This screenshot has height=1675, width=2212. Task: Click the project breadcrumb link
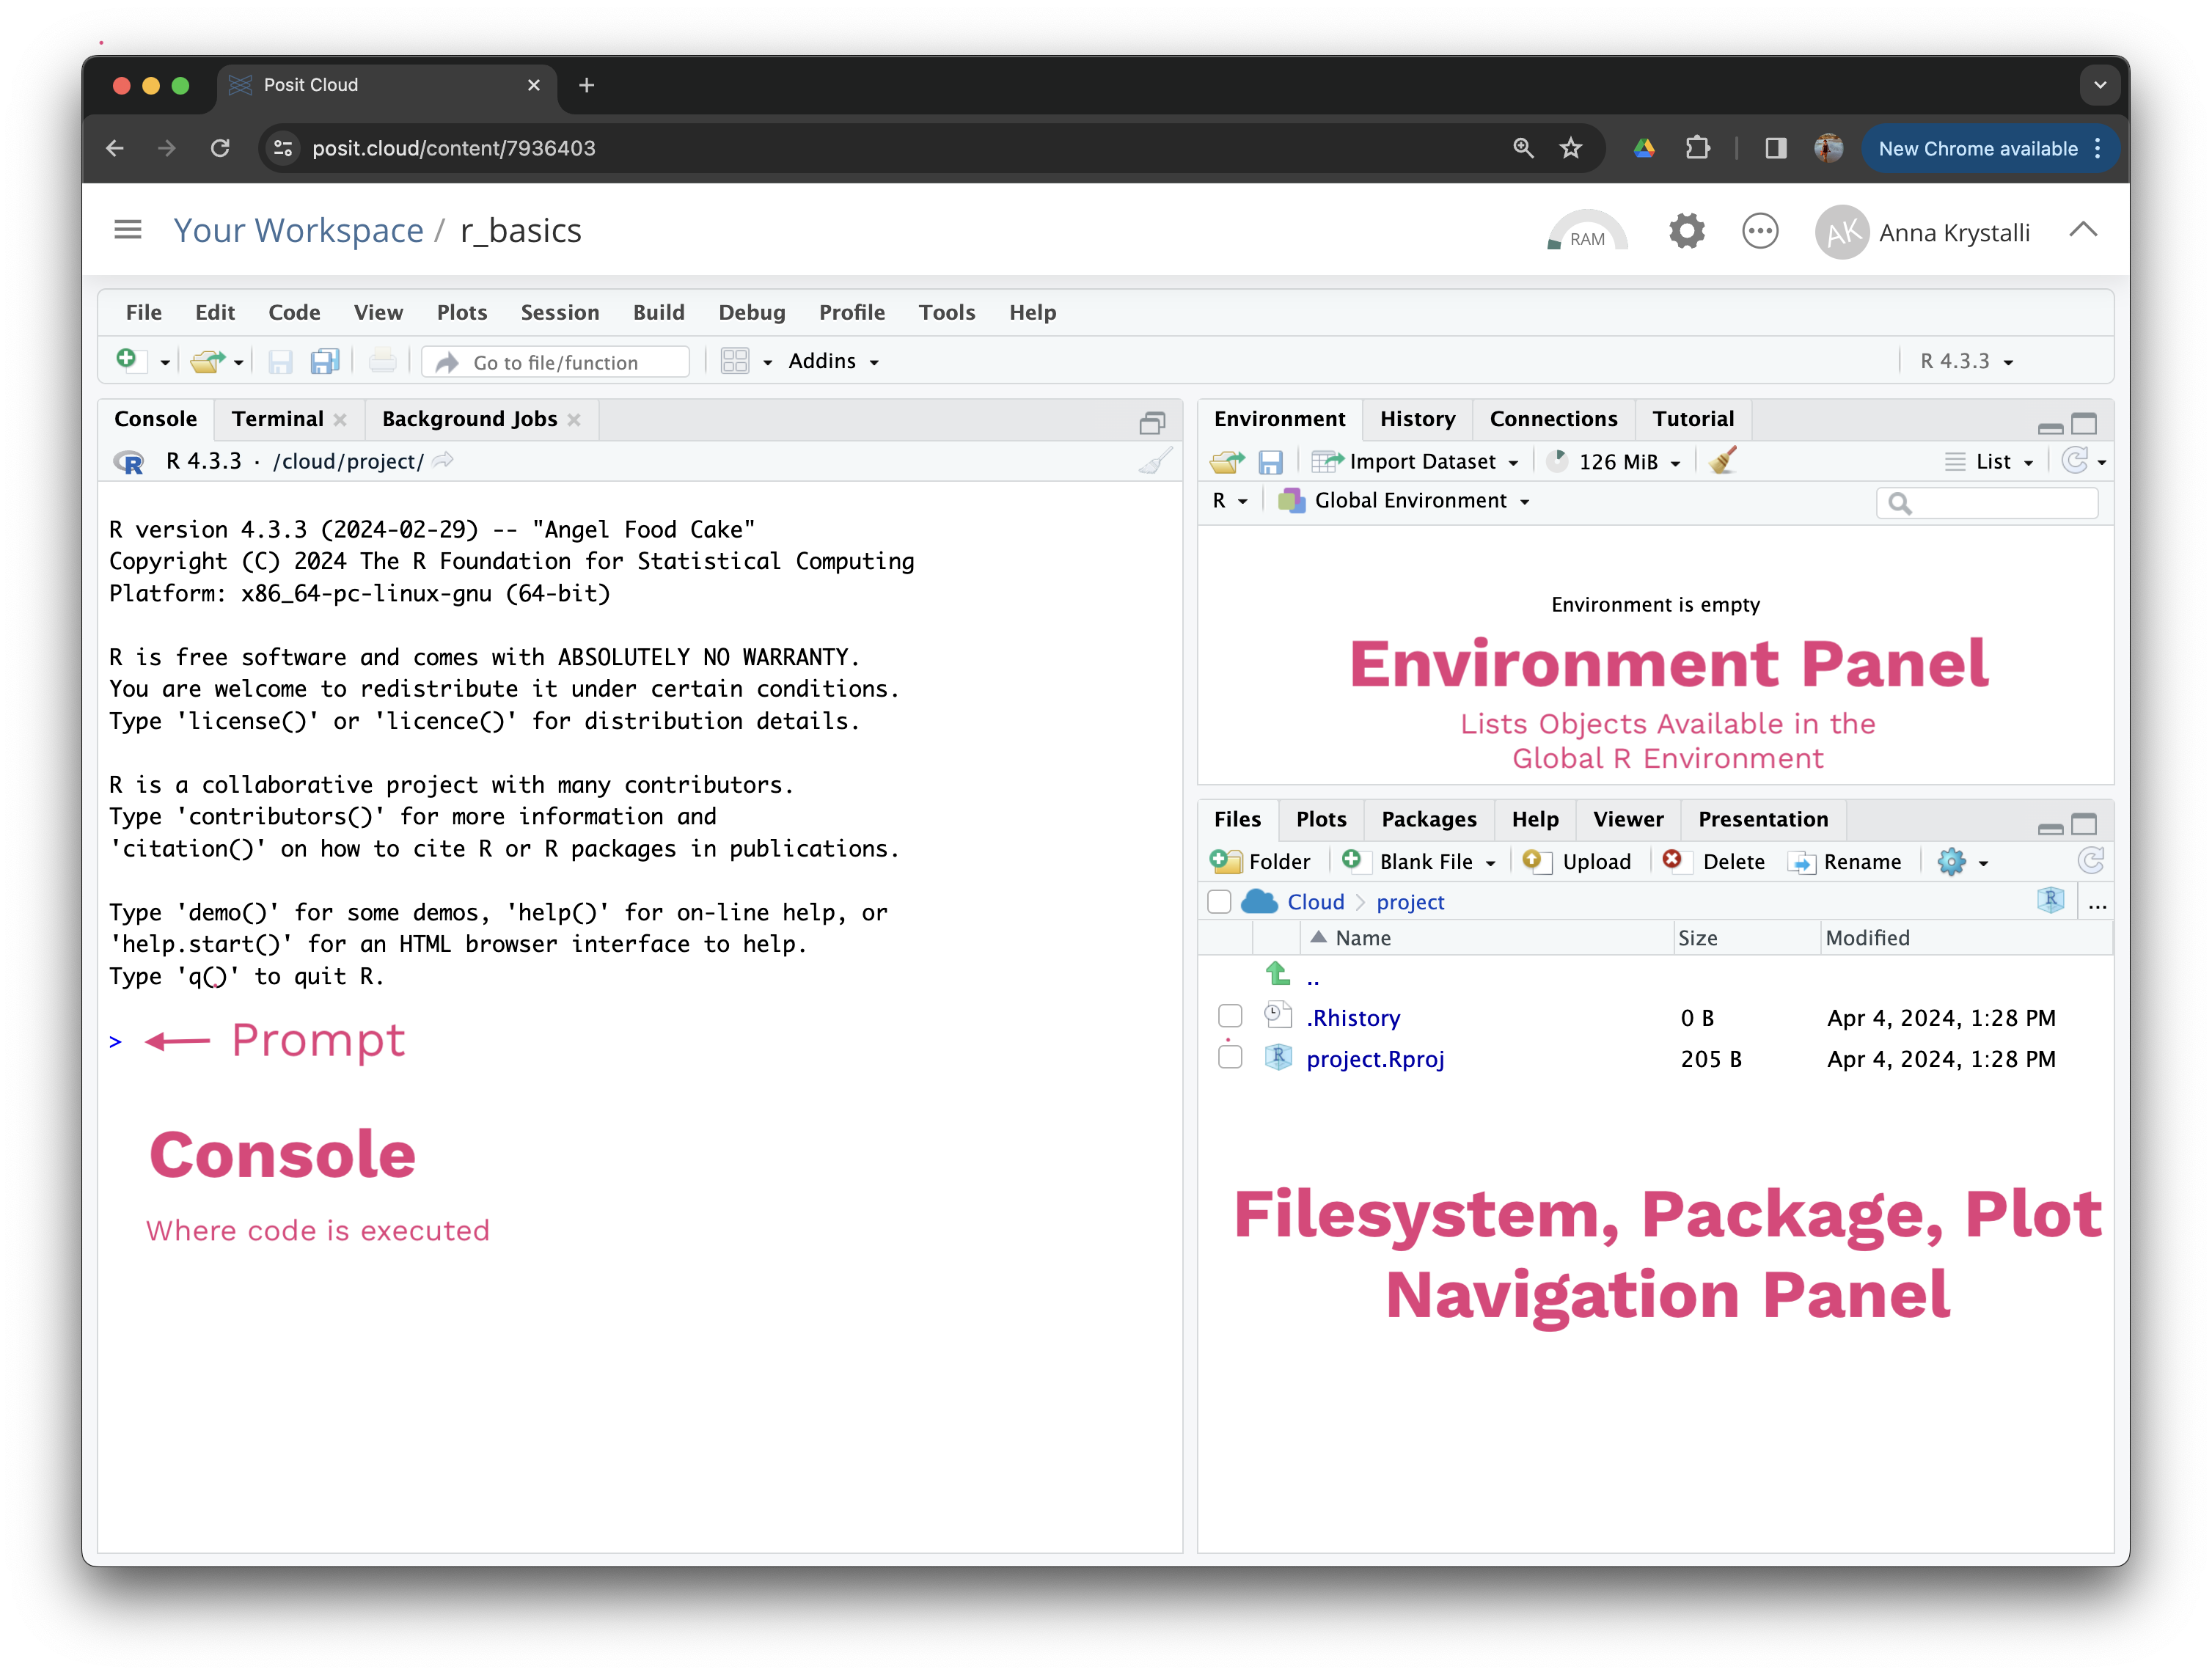tap(1410, 902)
